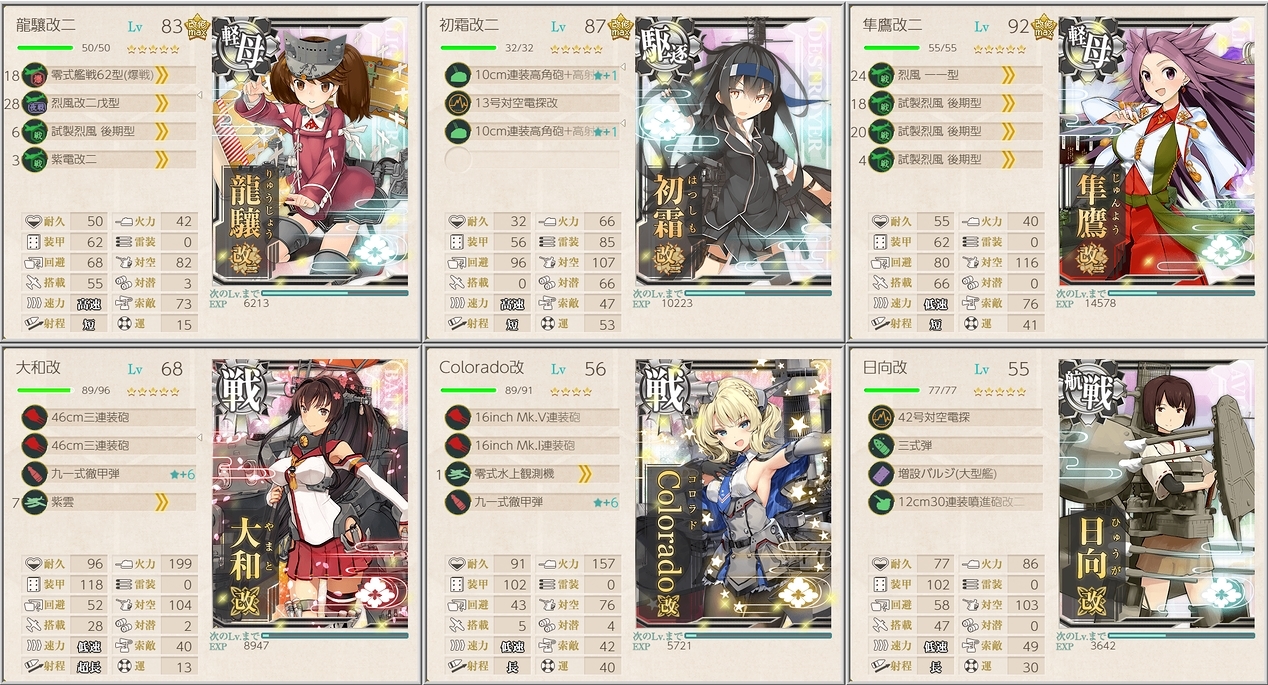
Task: Click proficiency chevrons beside 紫電改二
Action: click(161, 158)
